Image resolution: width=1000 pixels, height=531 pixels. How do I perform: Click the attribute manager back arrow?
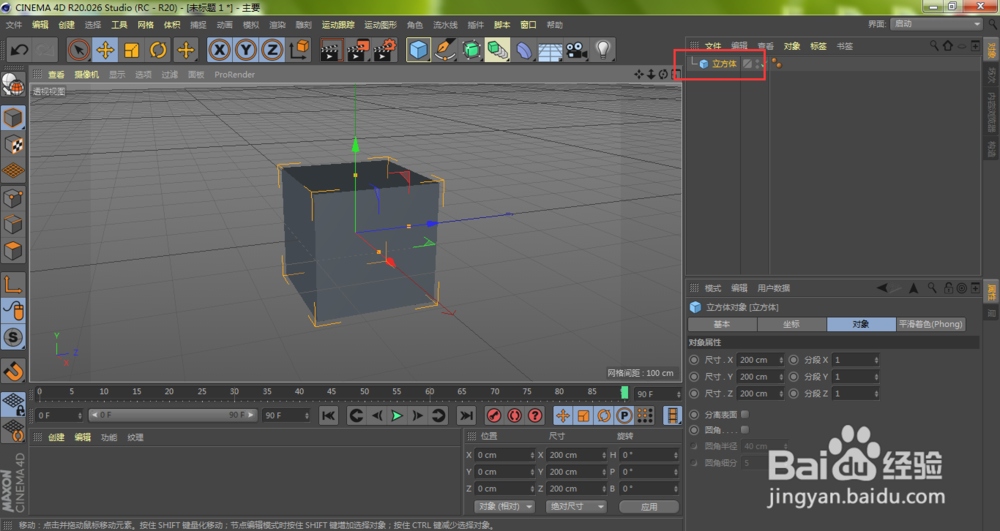(883, 288)
